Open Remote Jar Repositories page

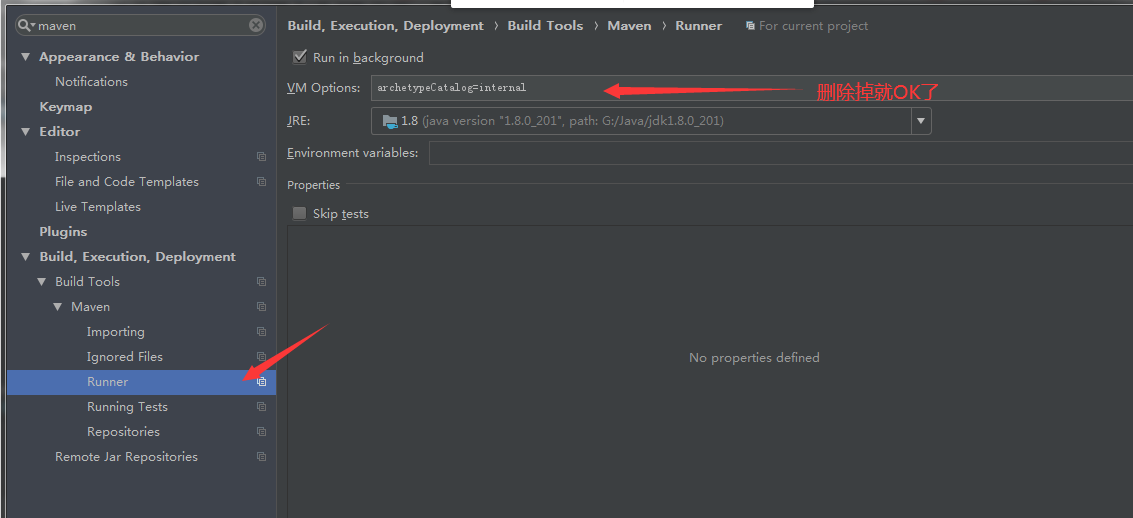point(126,457)
